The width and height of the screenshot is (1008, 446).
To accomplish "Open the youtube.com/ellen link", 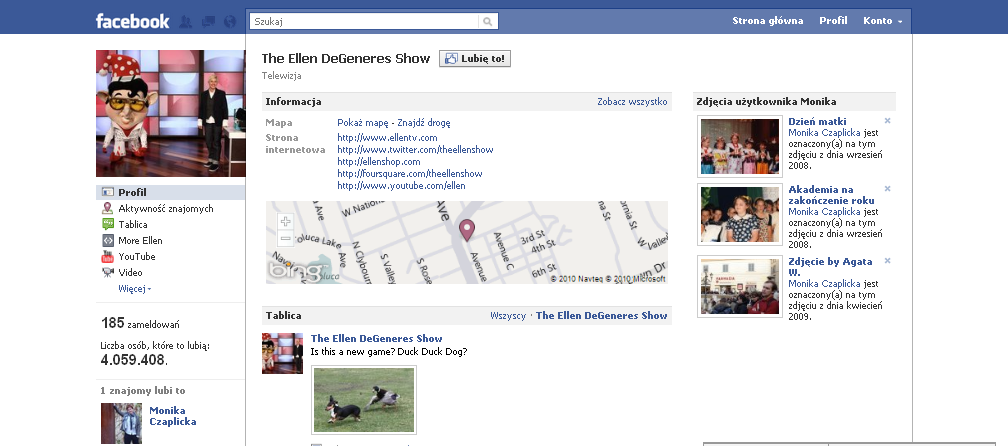I will click(401, 186).
